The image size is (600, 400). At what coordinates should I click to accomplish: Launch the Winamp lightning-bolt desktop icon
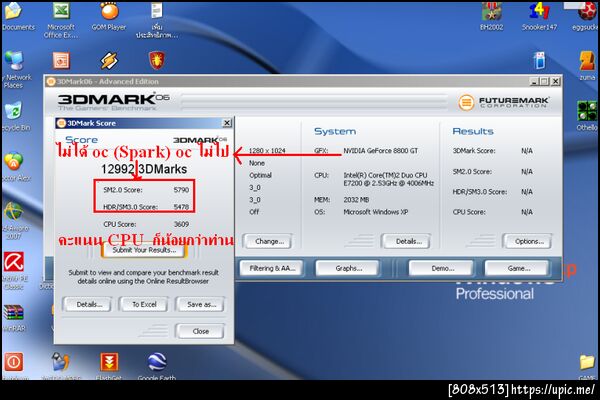tap(109, 60)
